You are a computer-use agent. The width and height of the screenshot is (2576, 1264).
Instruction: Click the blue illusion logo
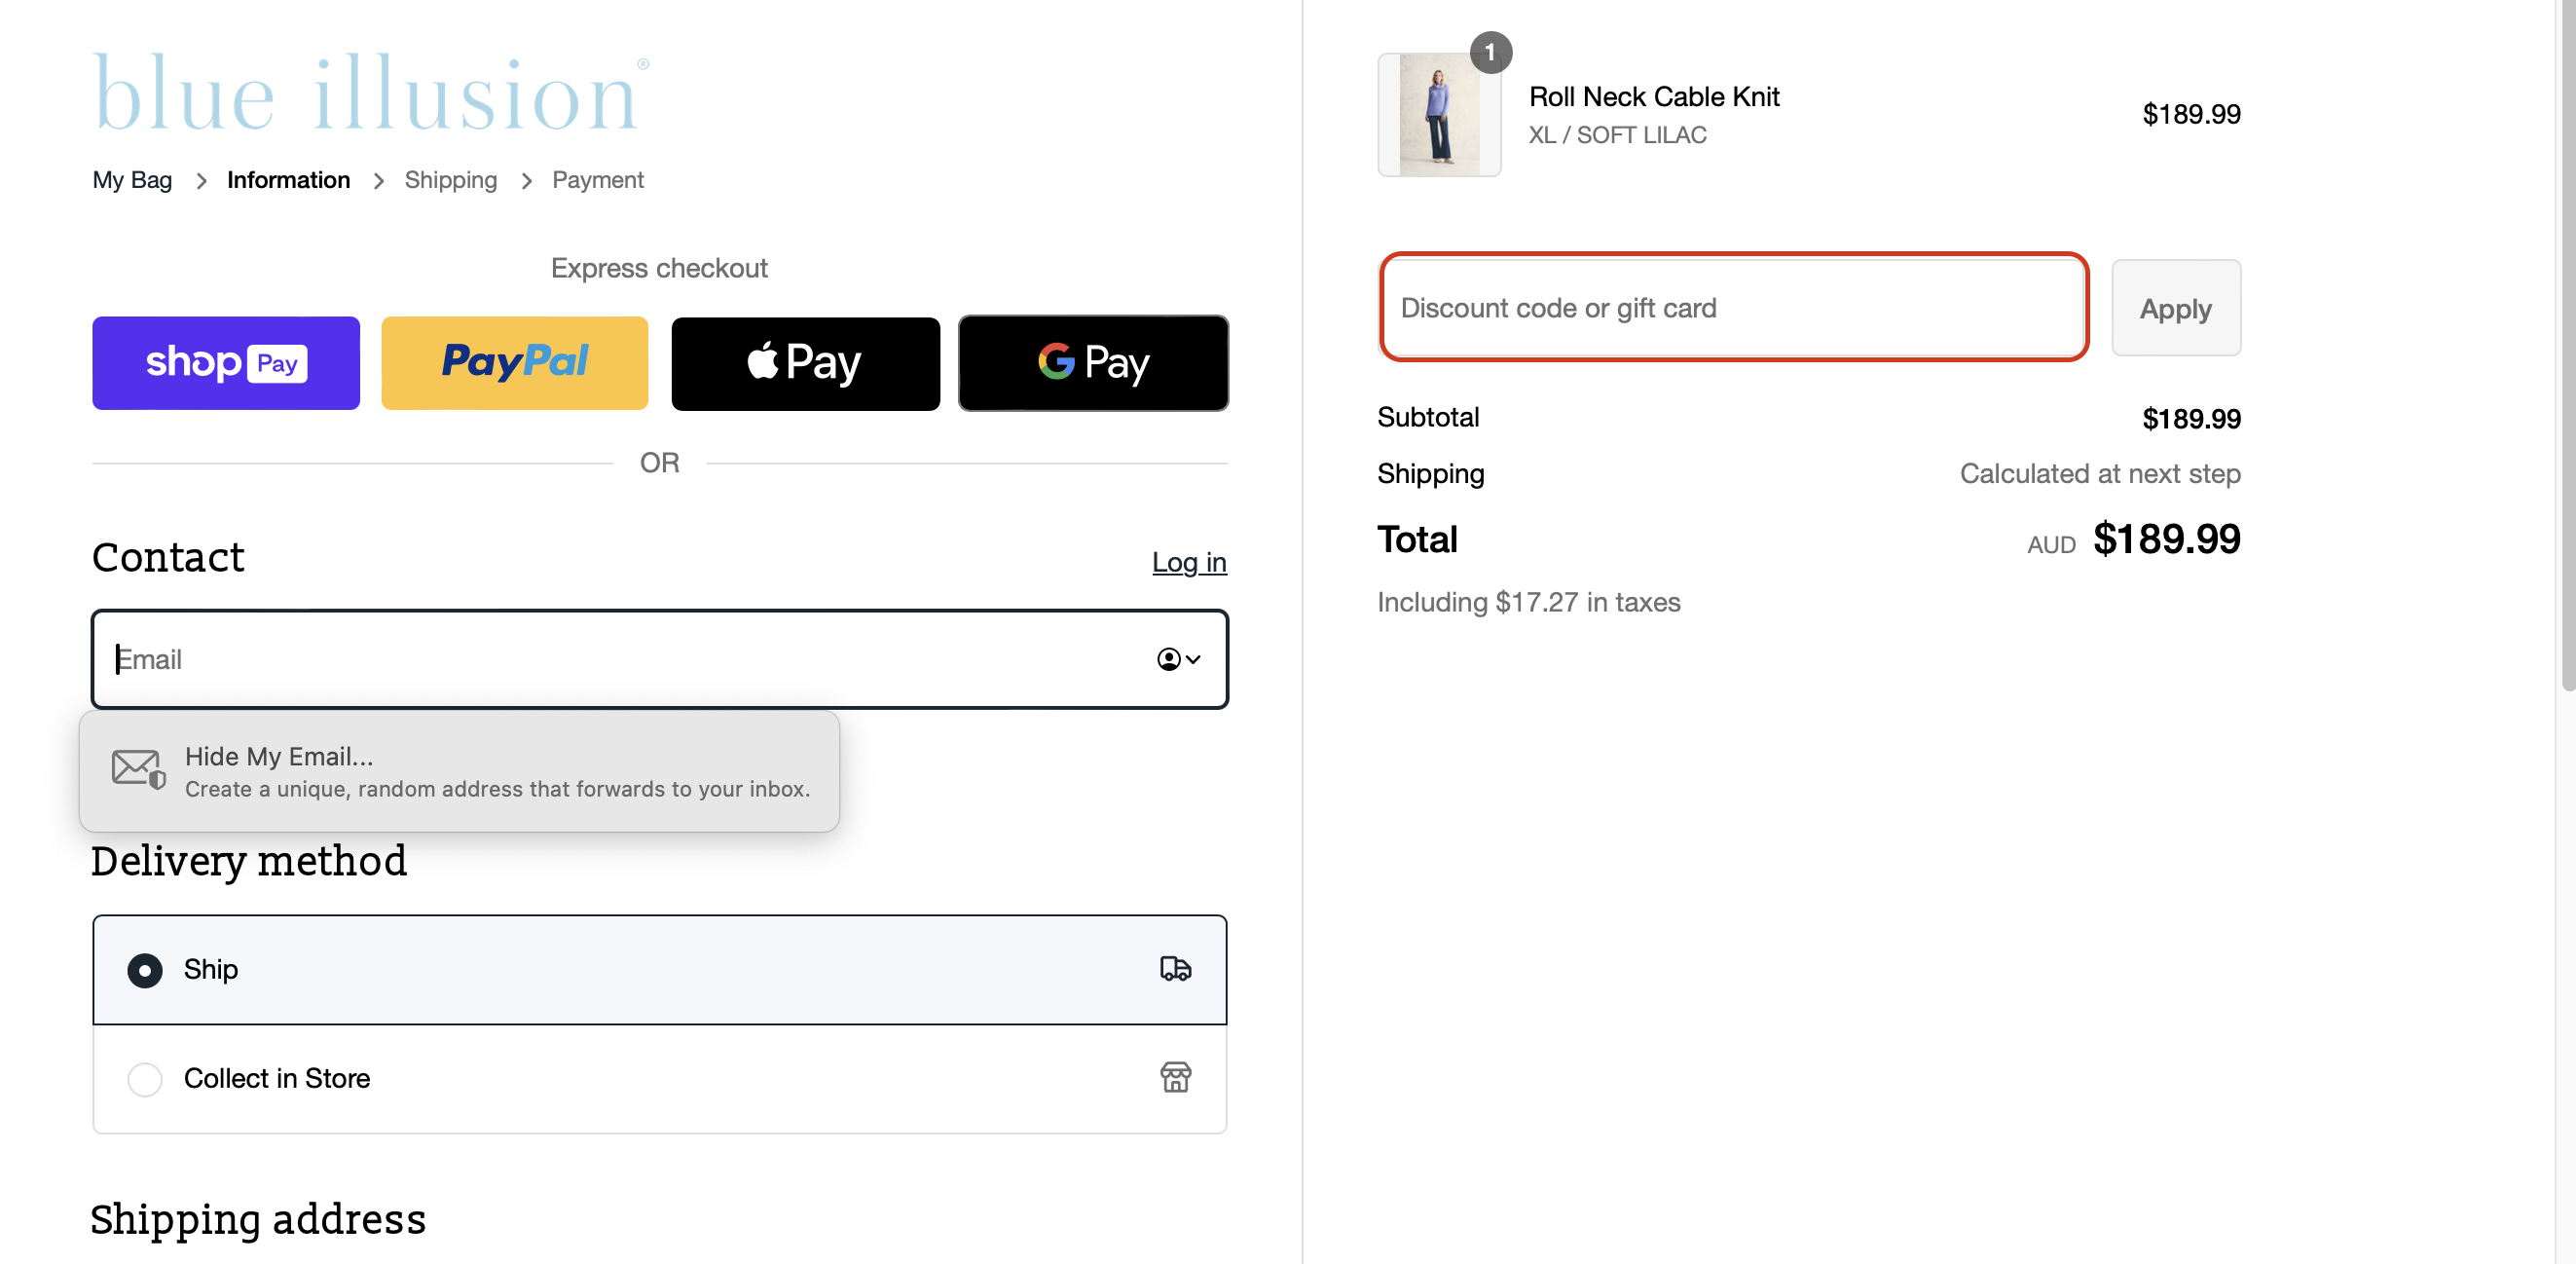pyautogui.click(x=370, y=92)
